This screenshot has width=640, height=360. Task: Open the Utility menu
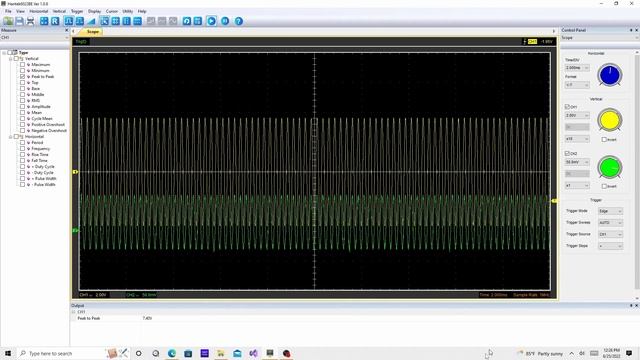[x=128, y=11]
